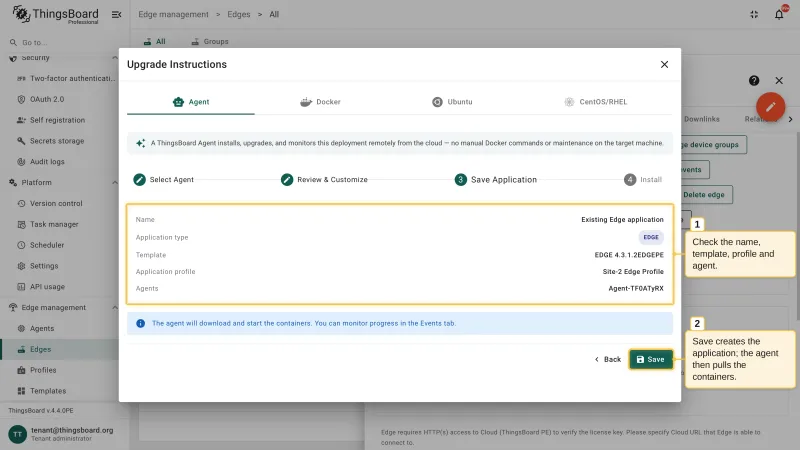This screenshot has height=450, width=800.
Task: Open the notifications bell
Action: tap(779, 14)
